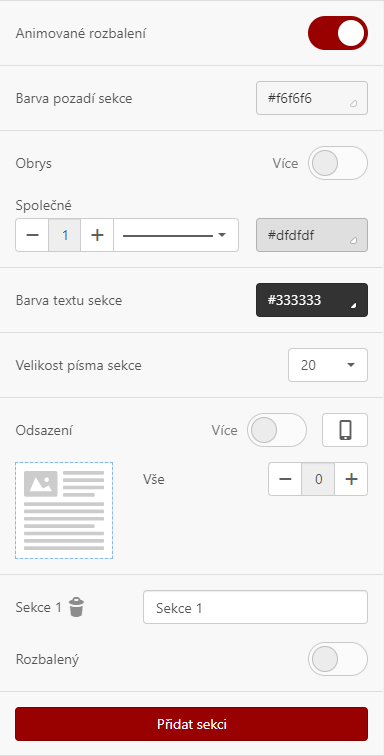Enable the Více toggle for Odsazení
384x756 pixels.
coord(277,430)
